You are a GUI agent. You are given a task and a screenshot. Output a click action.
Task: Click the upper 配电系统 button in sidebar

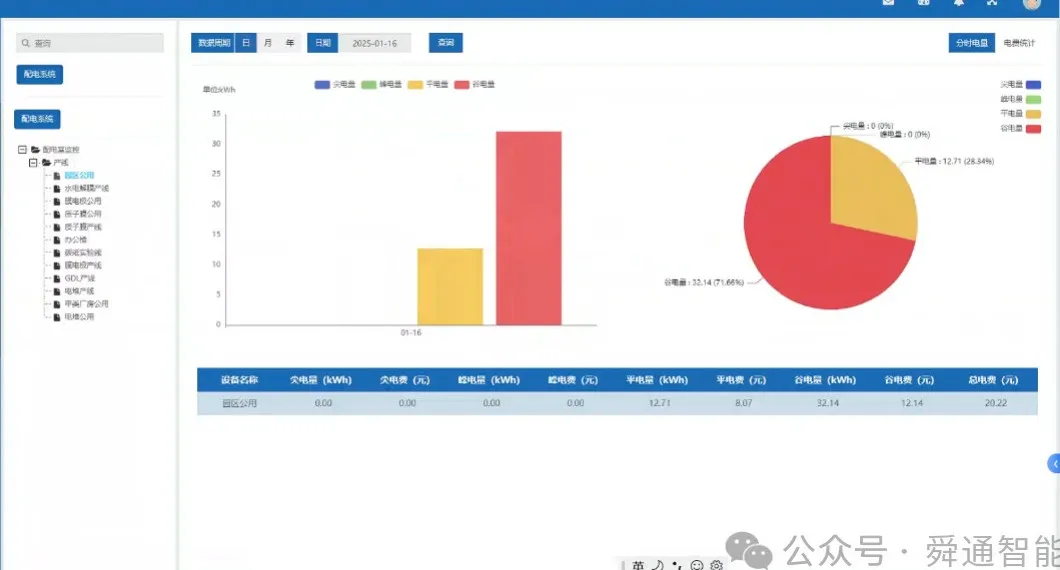point(40,74)
